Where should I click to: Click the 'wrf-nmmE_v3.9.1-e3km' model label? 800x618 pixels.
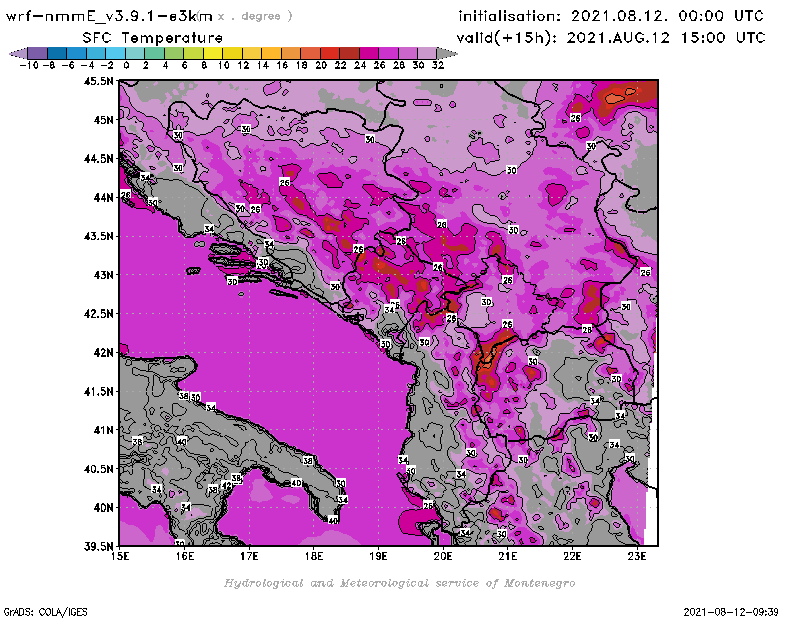109,16
